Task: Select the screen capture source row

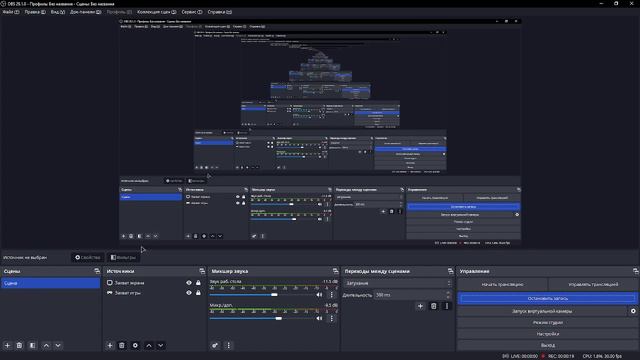Action: [154, 282]
